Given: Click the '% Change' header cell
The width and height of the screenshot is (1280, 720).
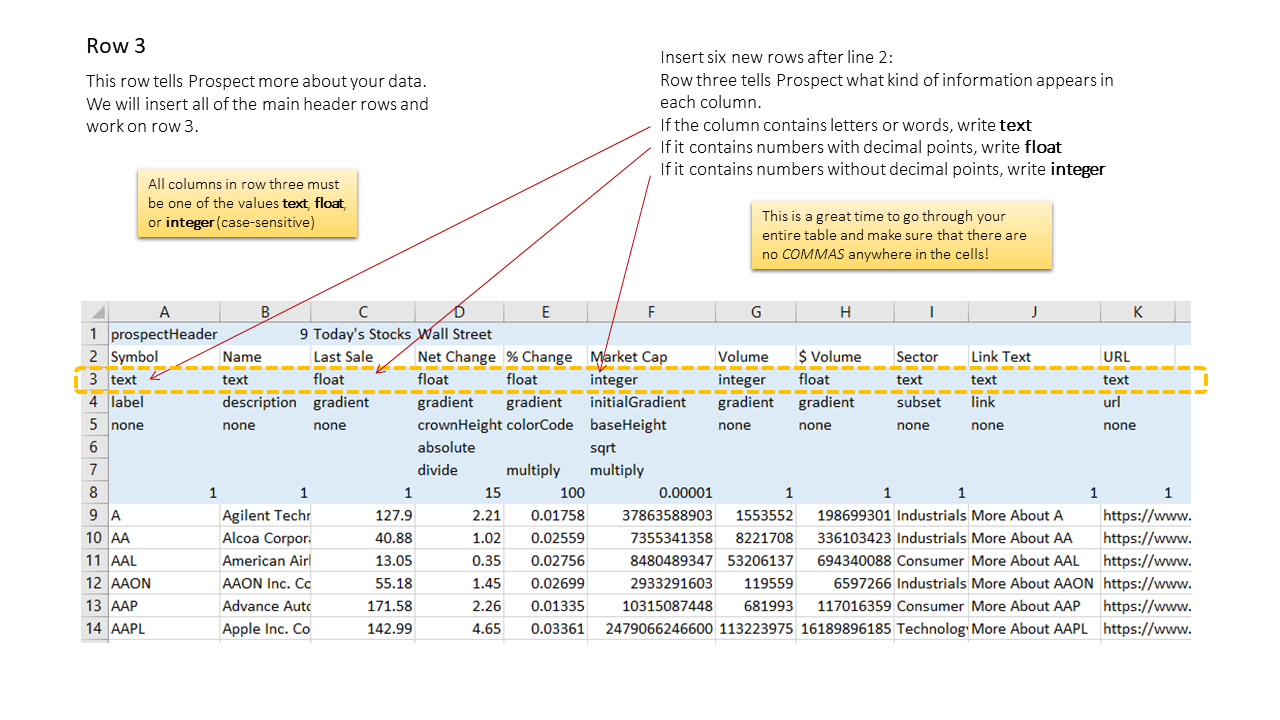Looking at the screenshot, I should 545,357.
